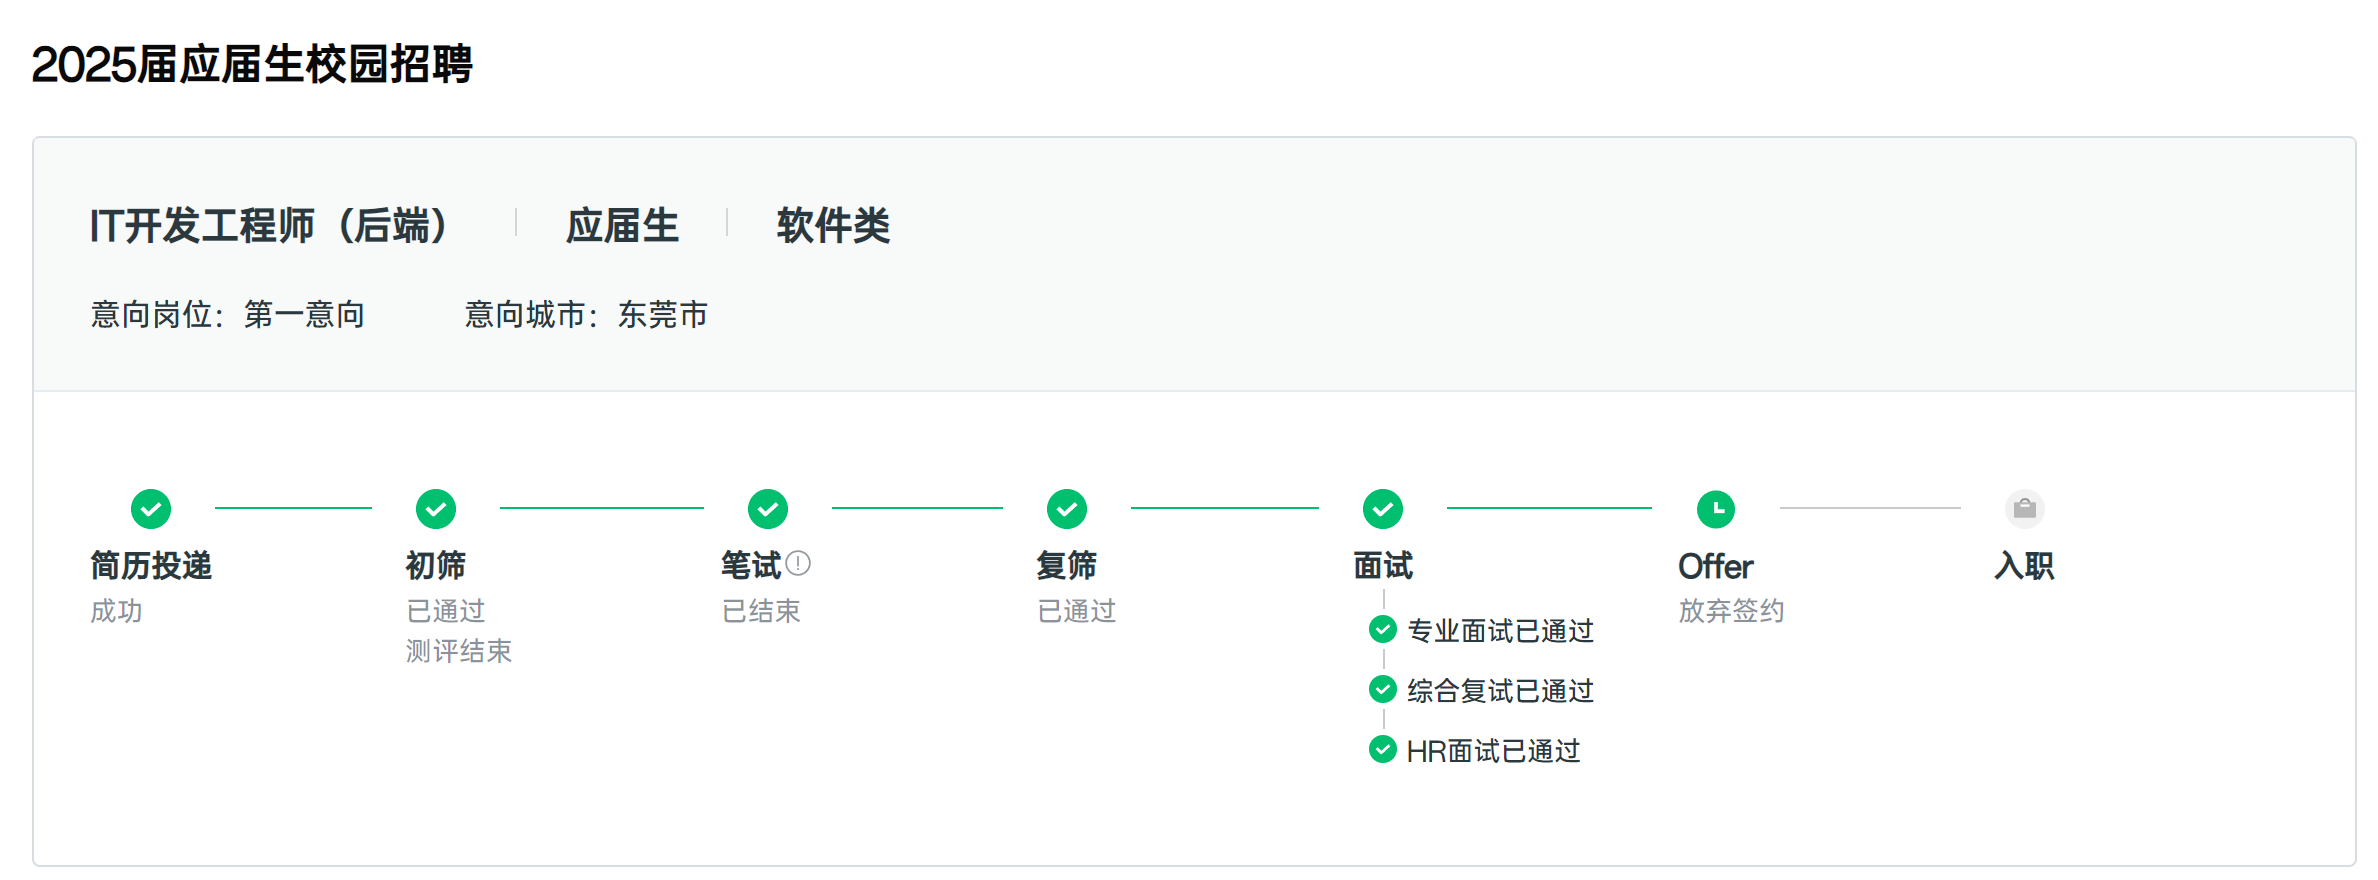Click the 入职 briefcase icon
Image resolution: width=2378 pixels, height=880 pixels.
[2025, 509]
